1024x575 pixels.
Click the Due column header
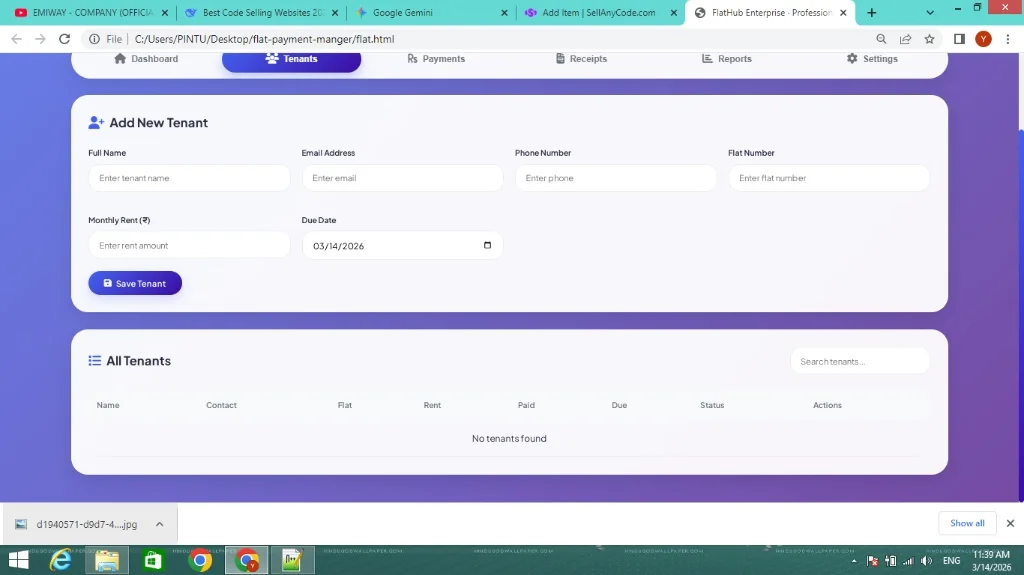click(x=619, y=405)
